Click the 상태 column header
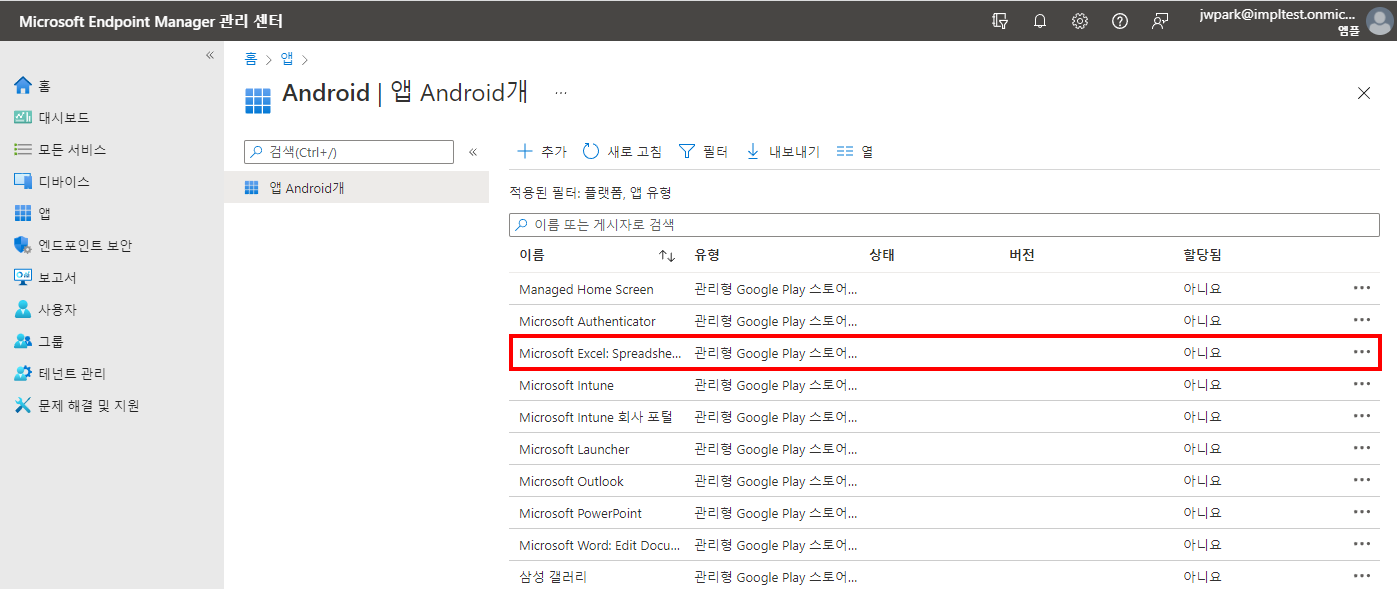 [x=882, y=256]
